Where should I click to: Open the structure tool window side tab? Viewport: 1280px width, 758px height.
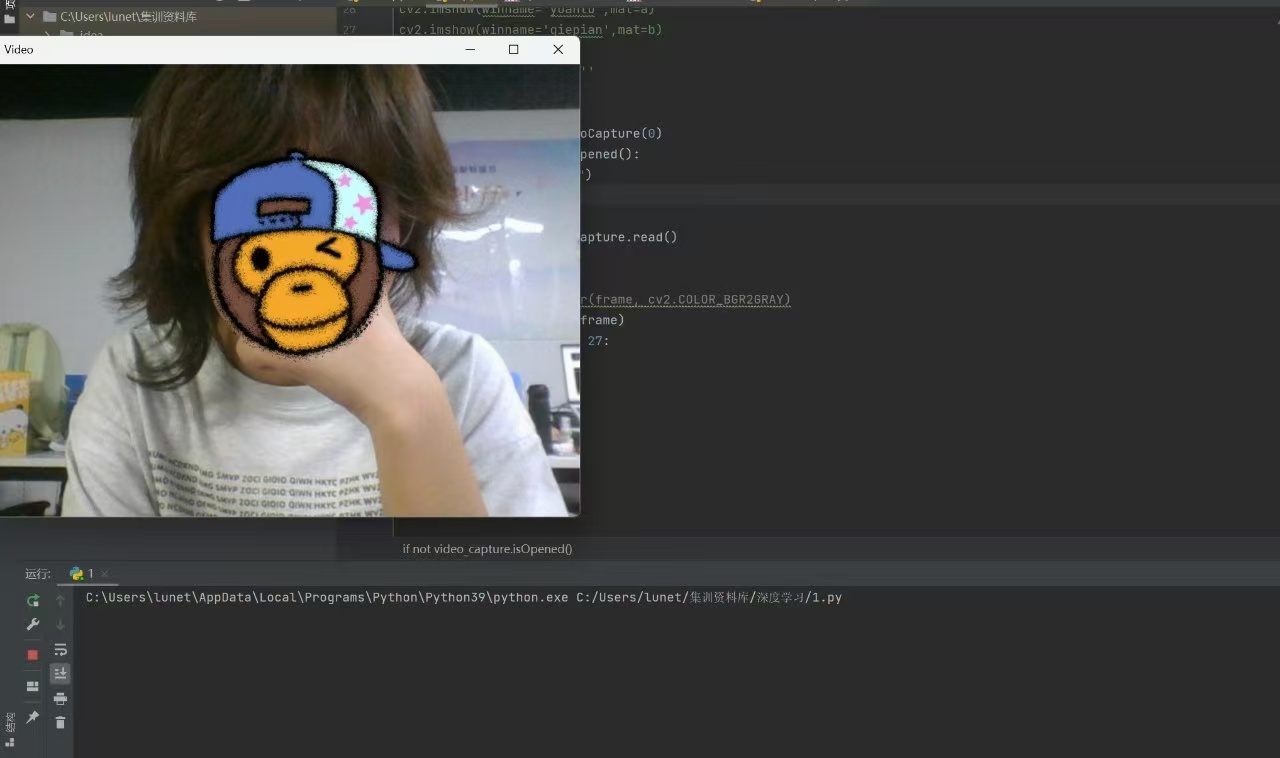pos(10,728)
